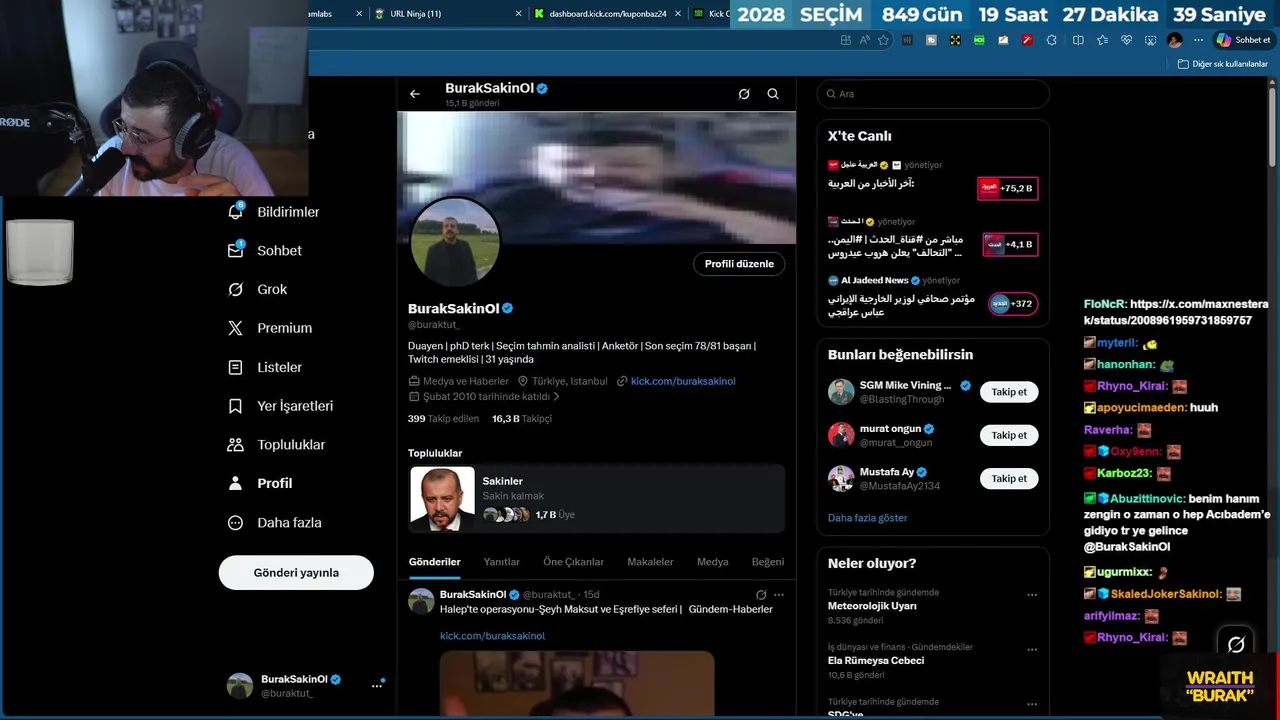Switch to the Medya tab
This screenshot has height=720, width=1280.
(x=713, y=562)
